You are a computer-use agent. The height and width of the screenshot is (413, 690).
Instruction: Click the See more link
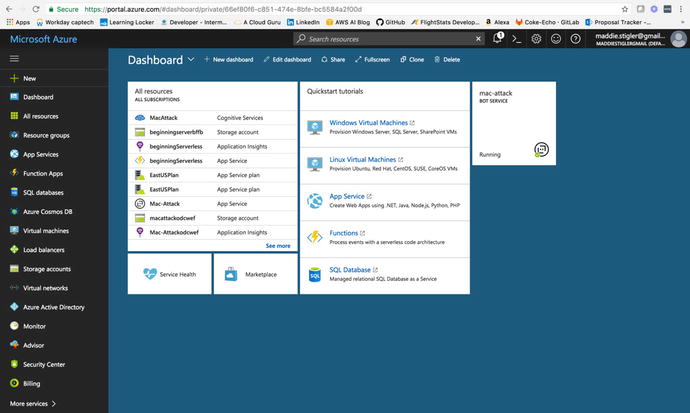[278, 245]
